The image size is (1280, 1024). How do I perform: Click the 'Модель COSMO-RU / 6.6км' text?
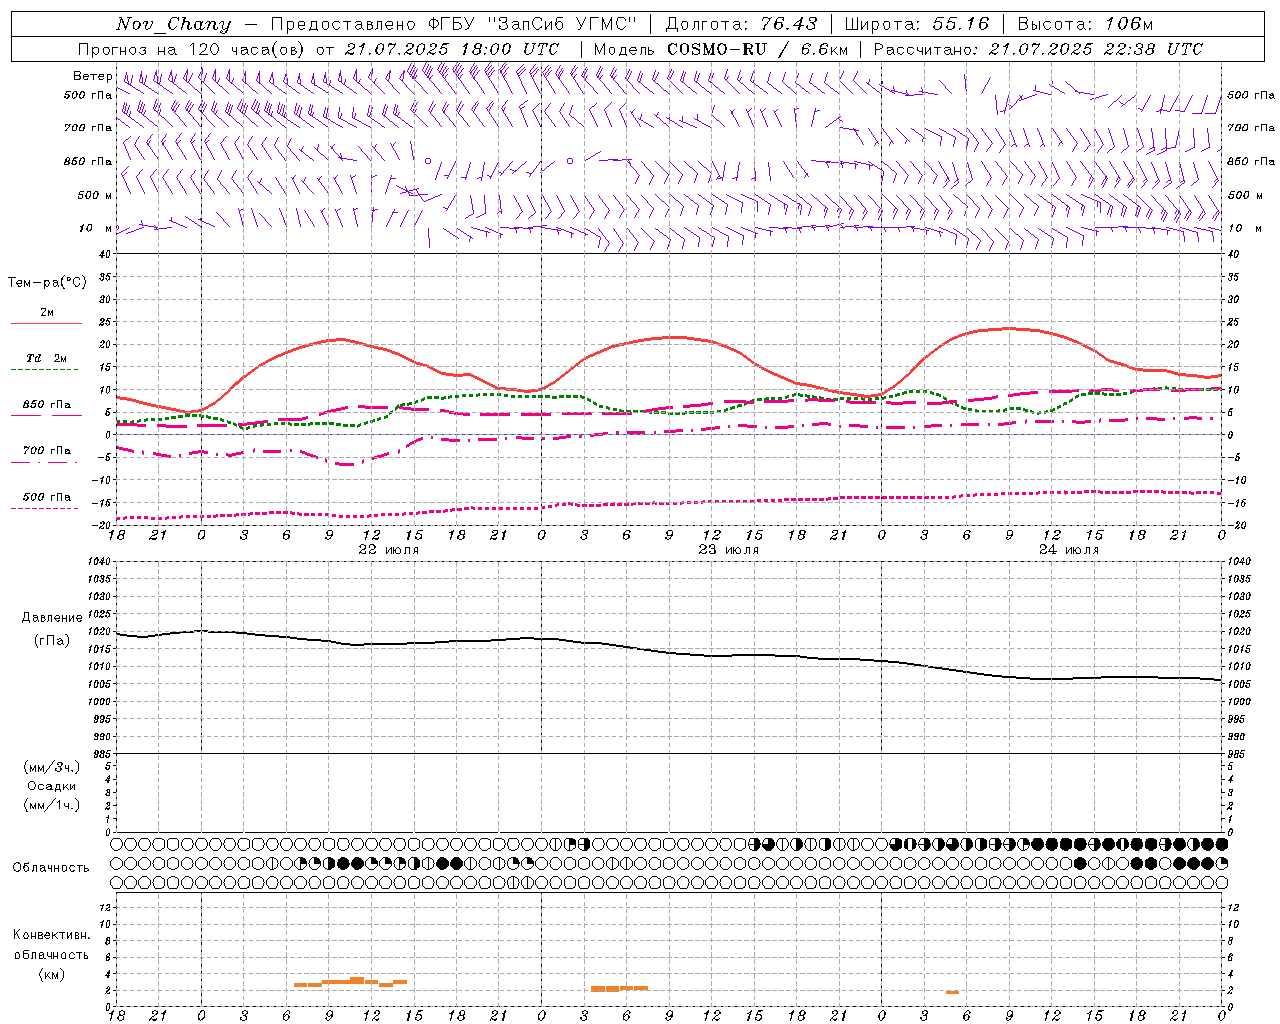click(x=720, y=49)
